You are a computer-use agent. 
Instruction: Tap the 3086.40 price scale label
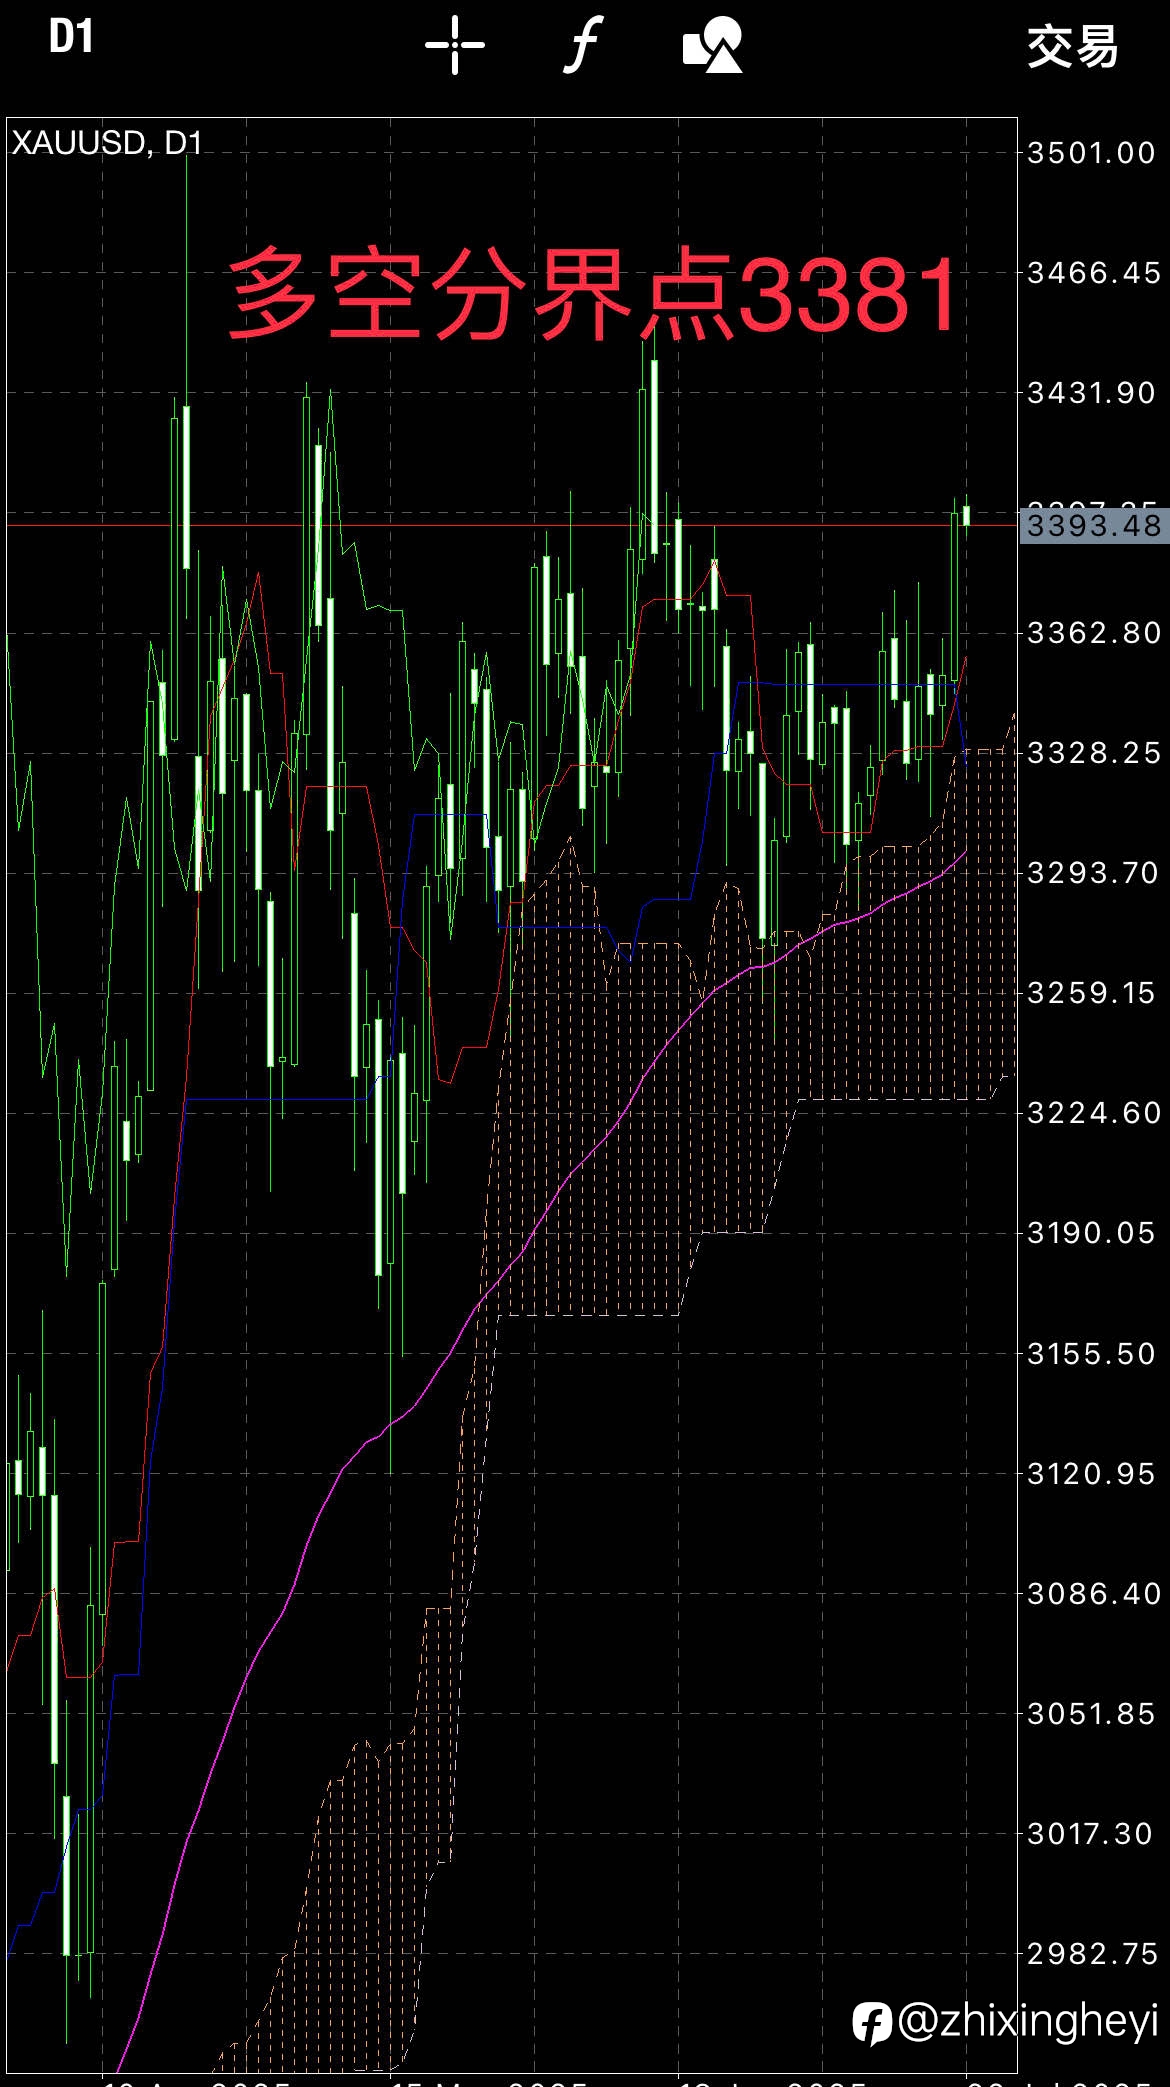[1094, 1594]
